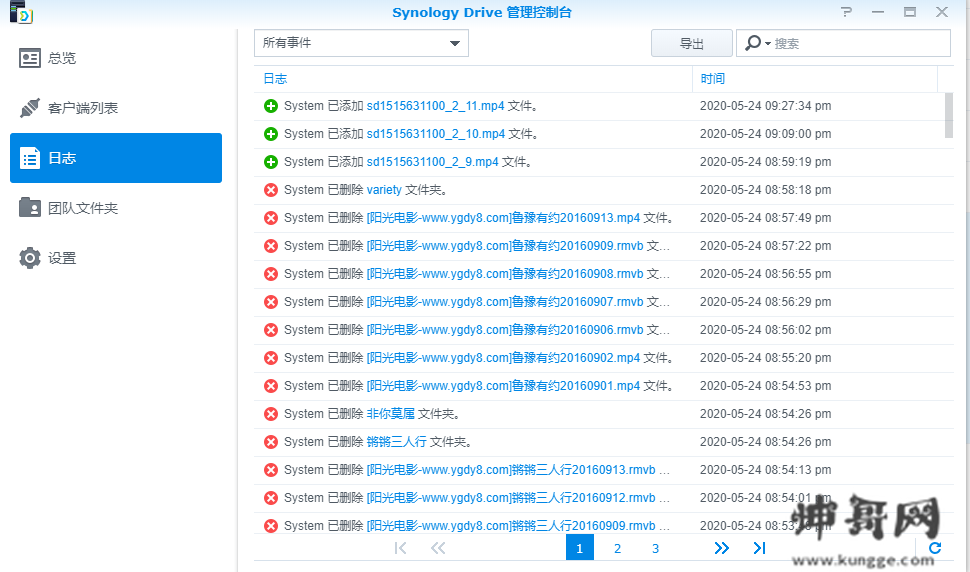Screen dimensions: 970x572
Task: Click the variety folder link
Action: tap(384, 190)
